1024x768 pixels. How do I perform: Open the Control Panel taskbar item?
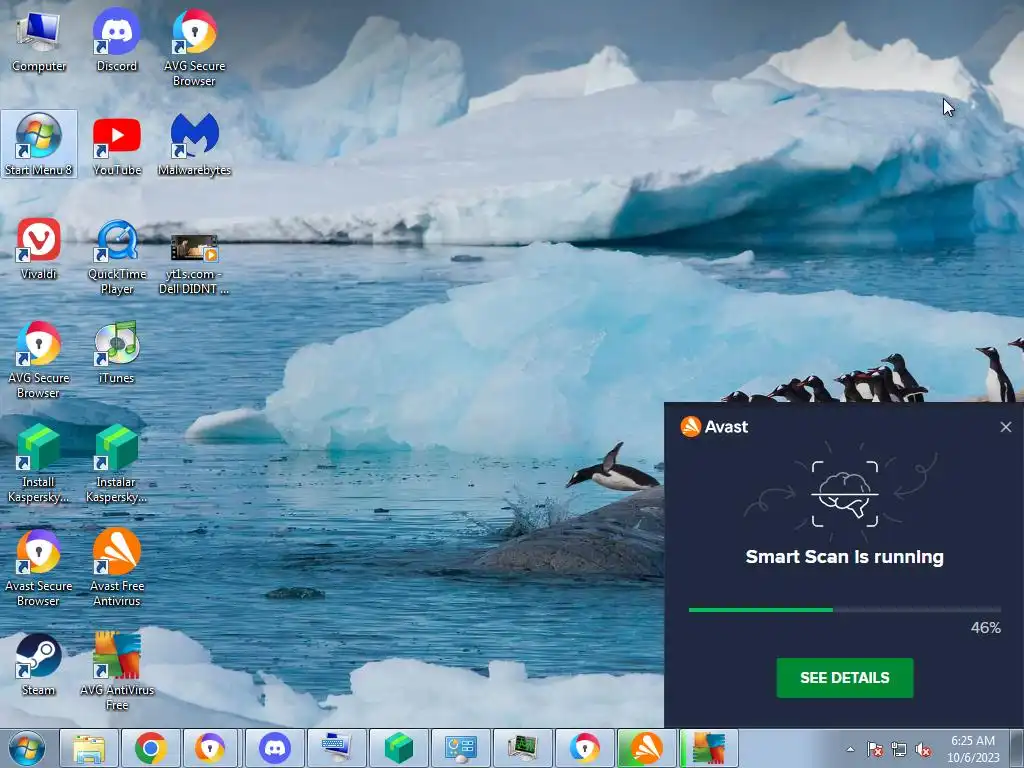click(460, 748)
